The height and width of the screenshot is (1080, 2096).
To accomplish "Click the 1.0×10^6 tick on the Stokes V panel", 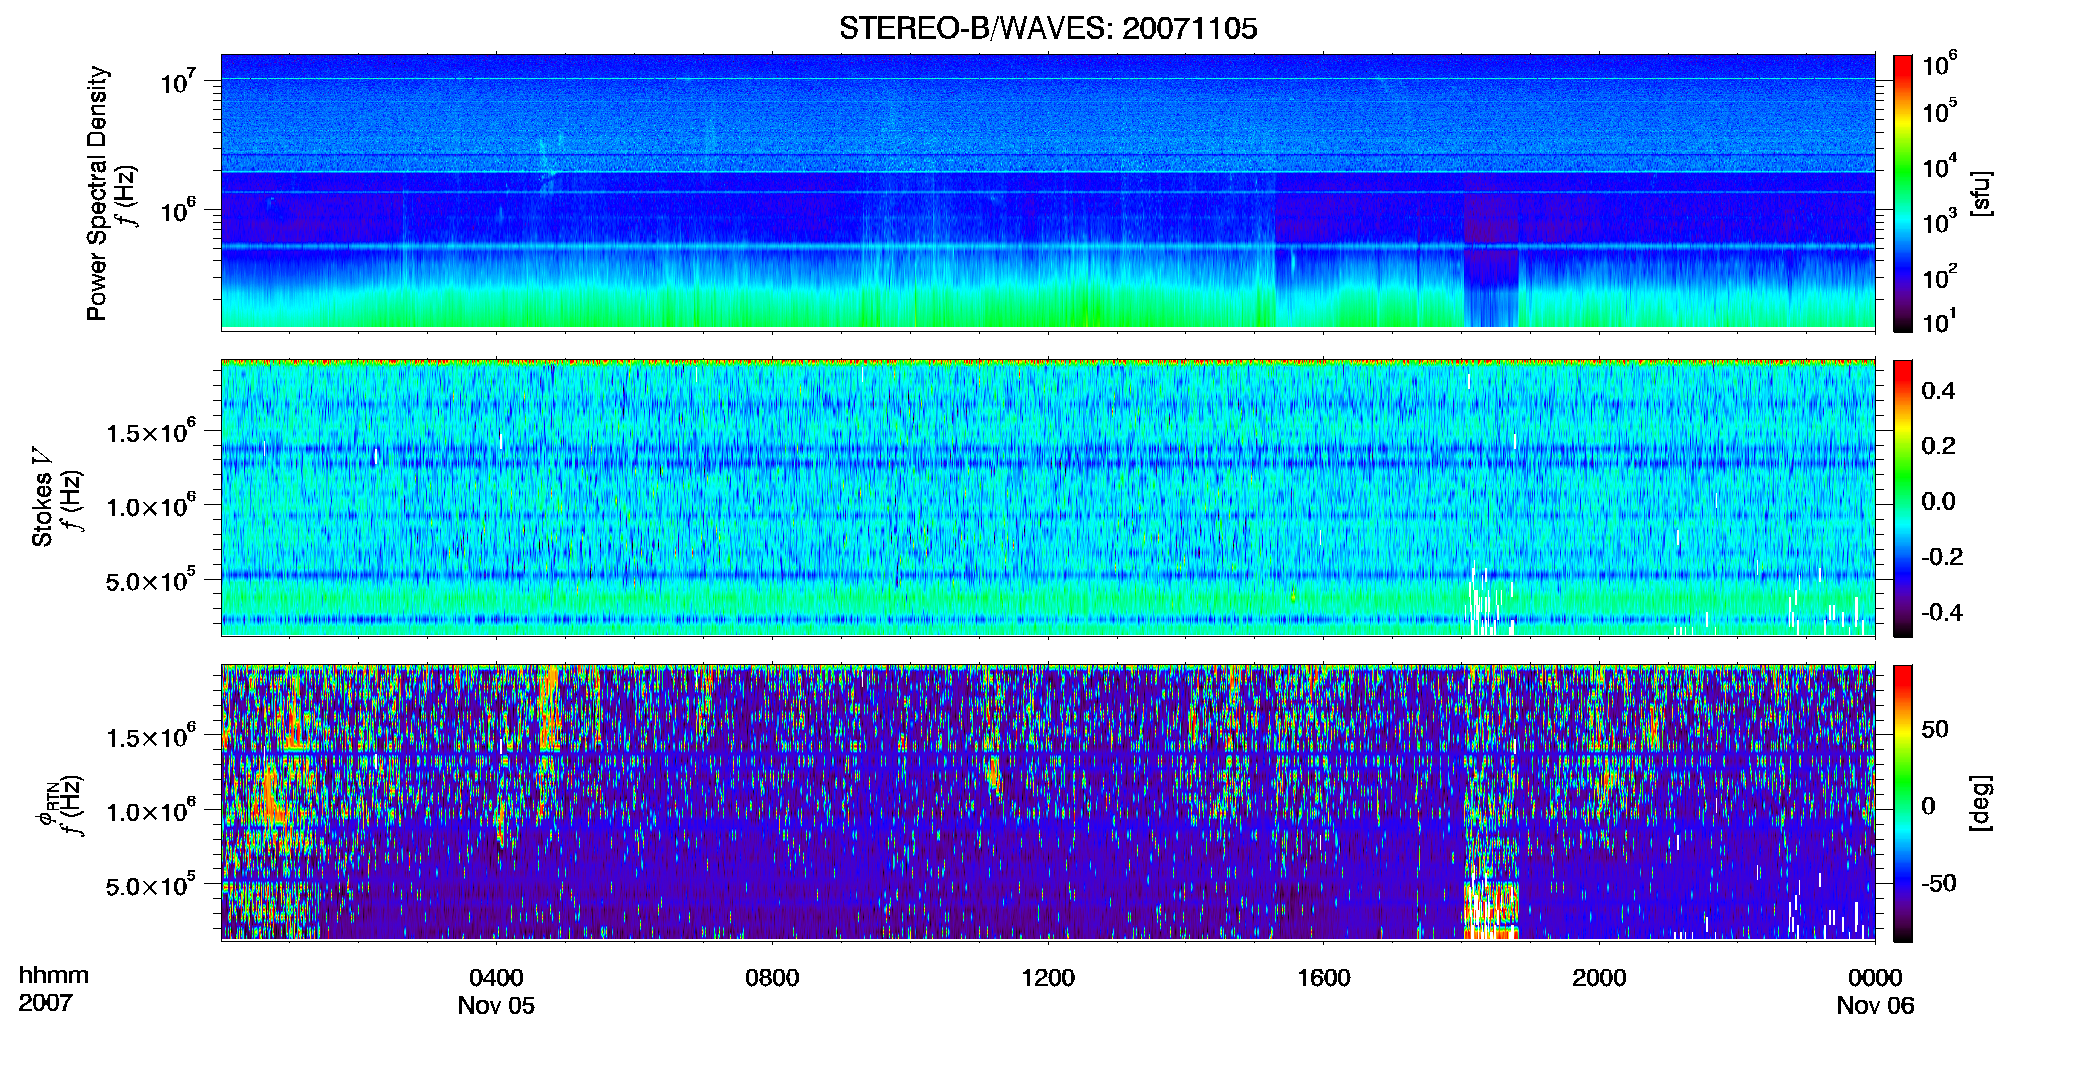I will point(151,507).
